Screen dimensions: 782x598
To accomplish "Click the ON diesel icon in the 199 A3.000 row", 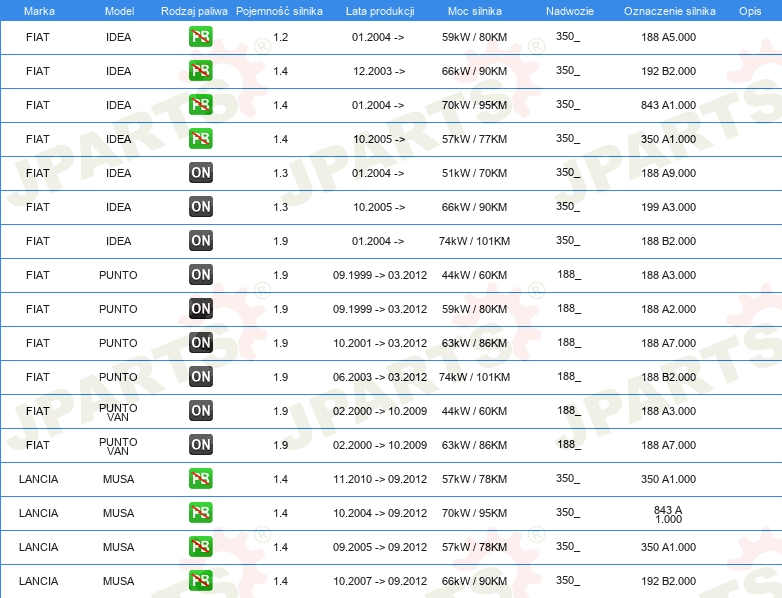I will pyautogui.click(x=200, y=206).
